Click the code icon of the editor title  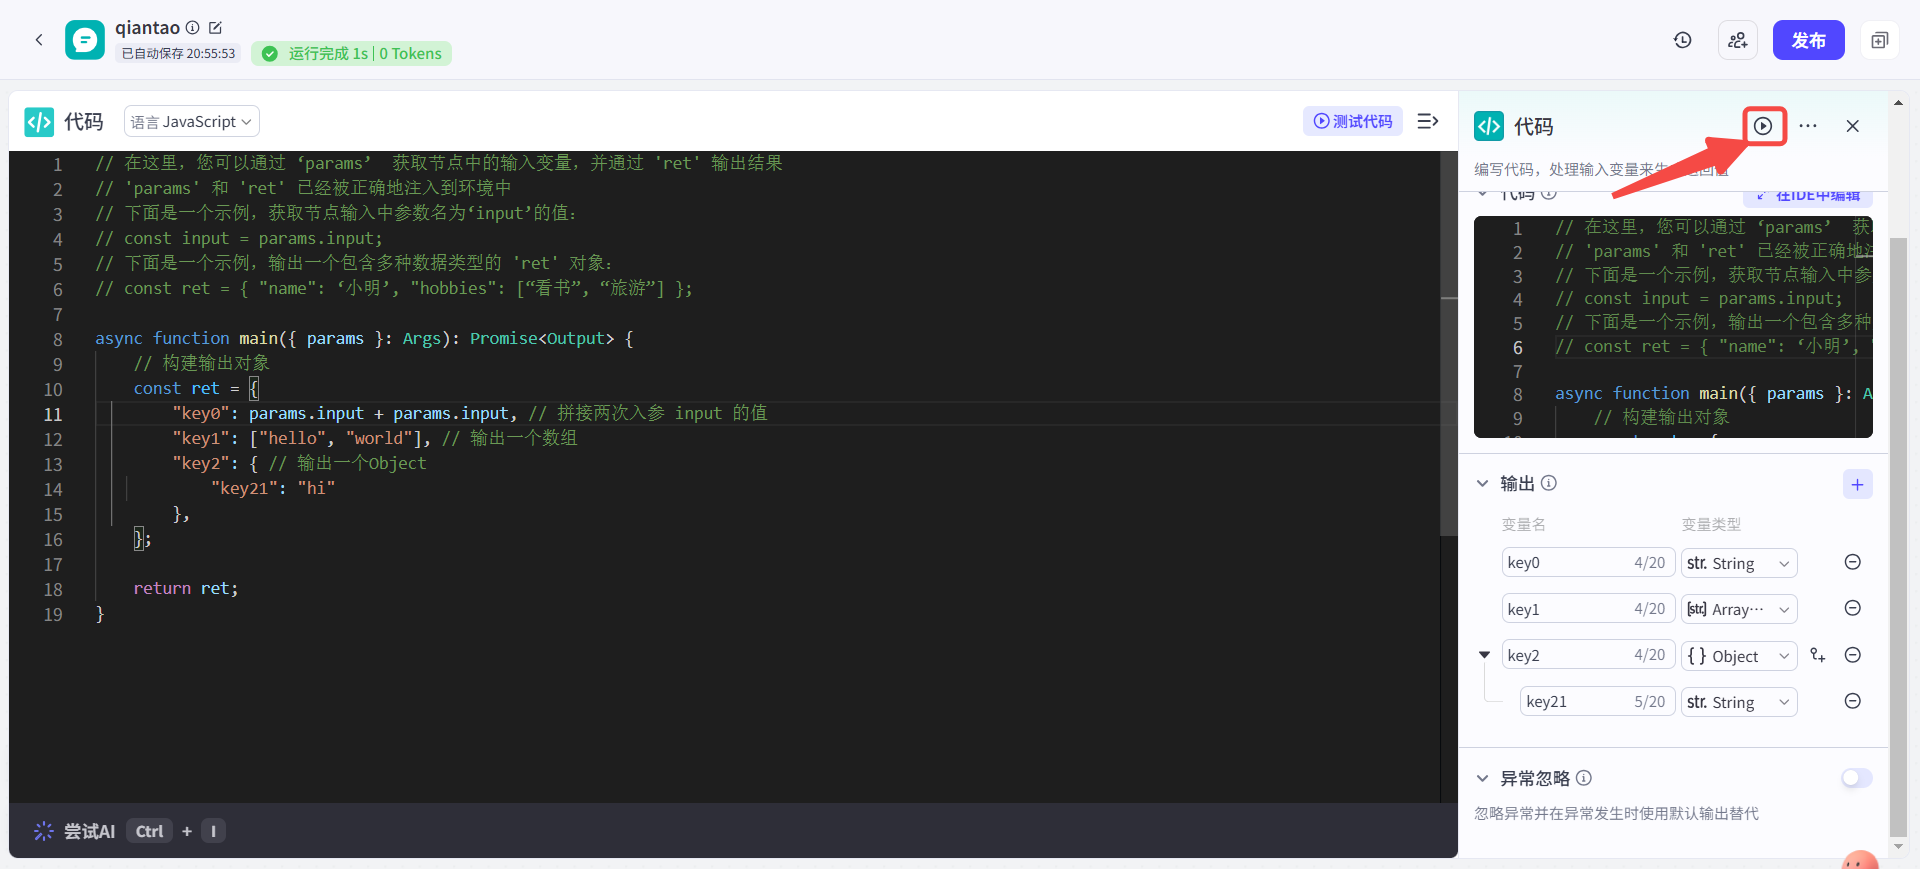[x=39, y=122]
